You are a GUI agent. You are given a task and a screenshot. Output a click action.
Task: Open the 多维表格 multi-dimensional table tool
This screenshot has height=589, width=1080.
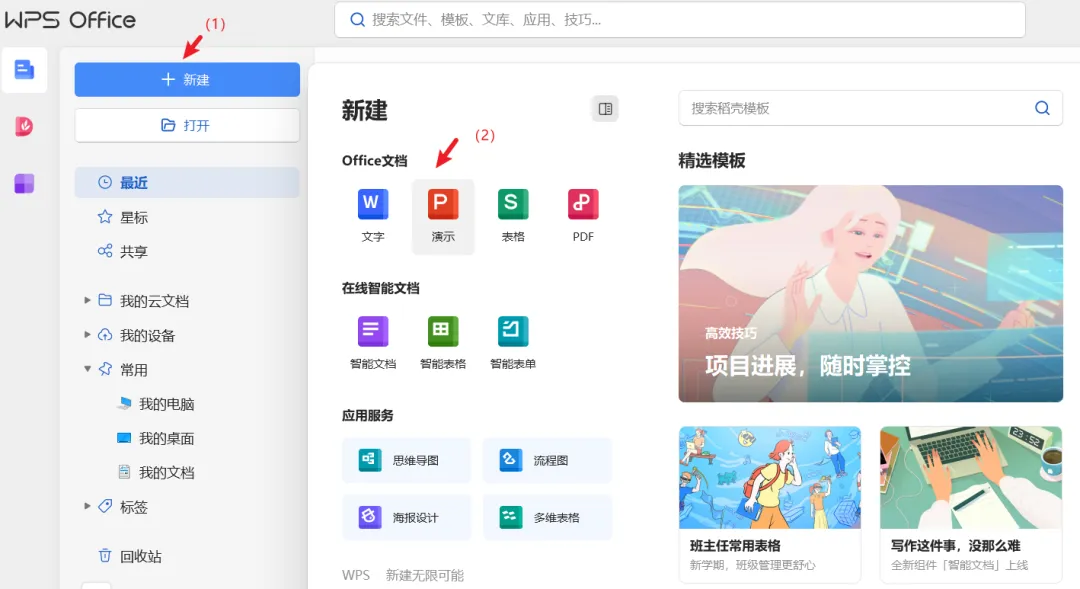click(547, 517)
